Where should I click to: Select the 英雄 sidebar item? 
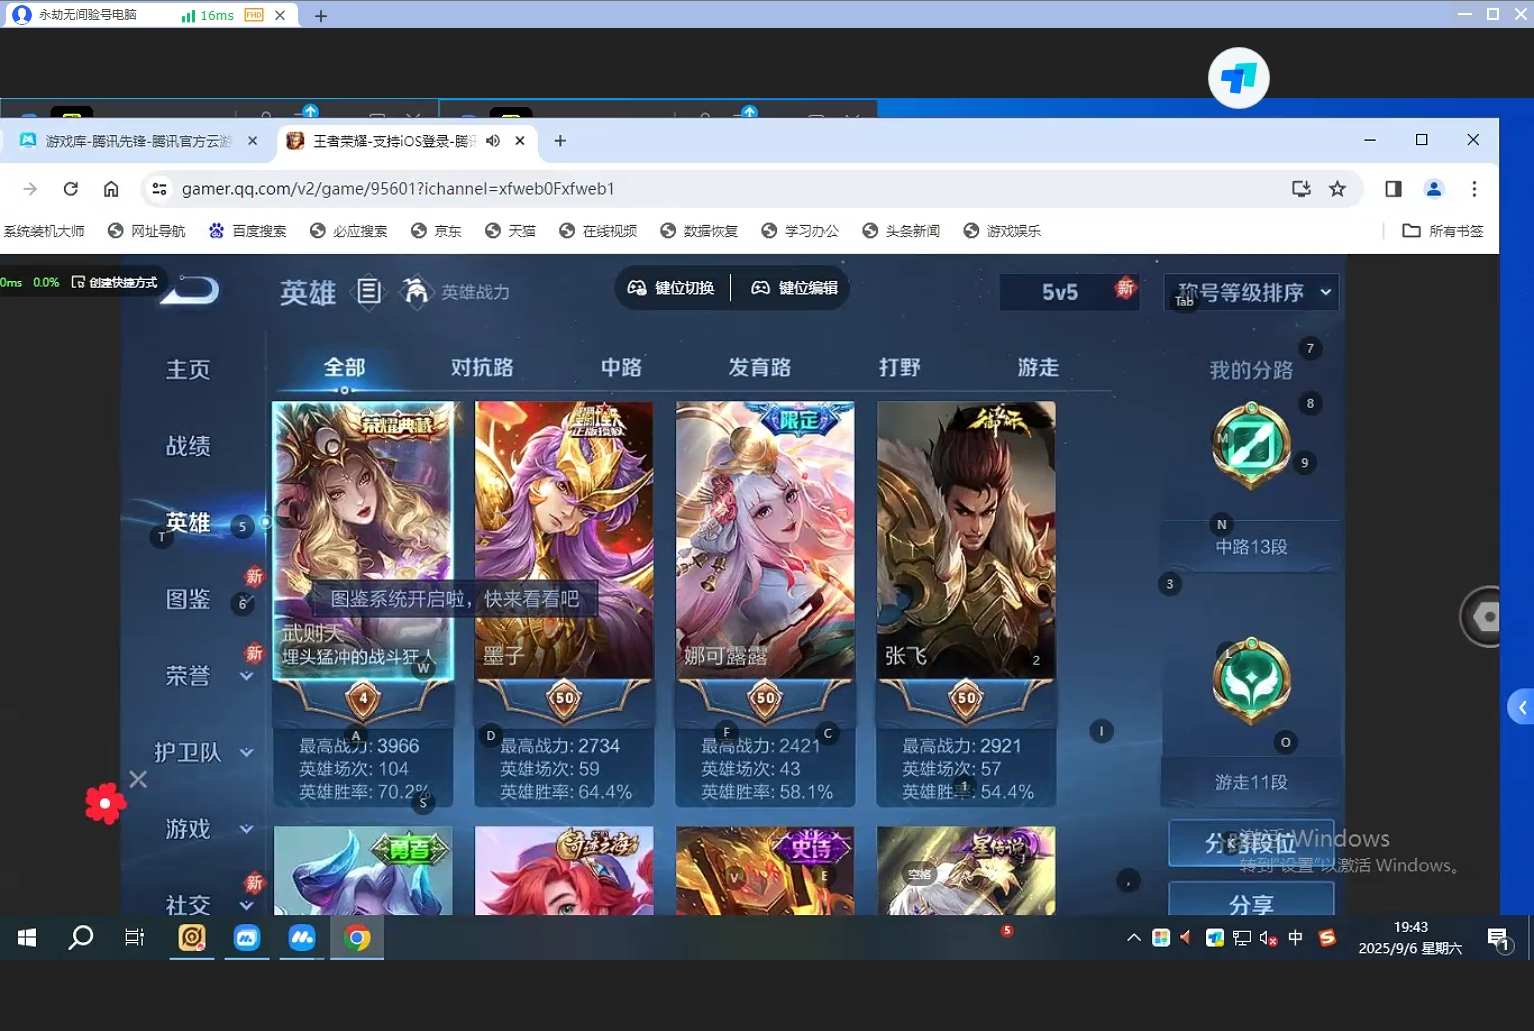coord(188,522)
